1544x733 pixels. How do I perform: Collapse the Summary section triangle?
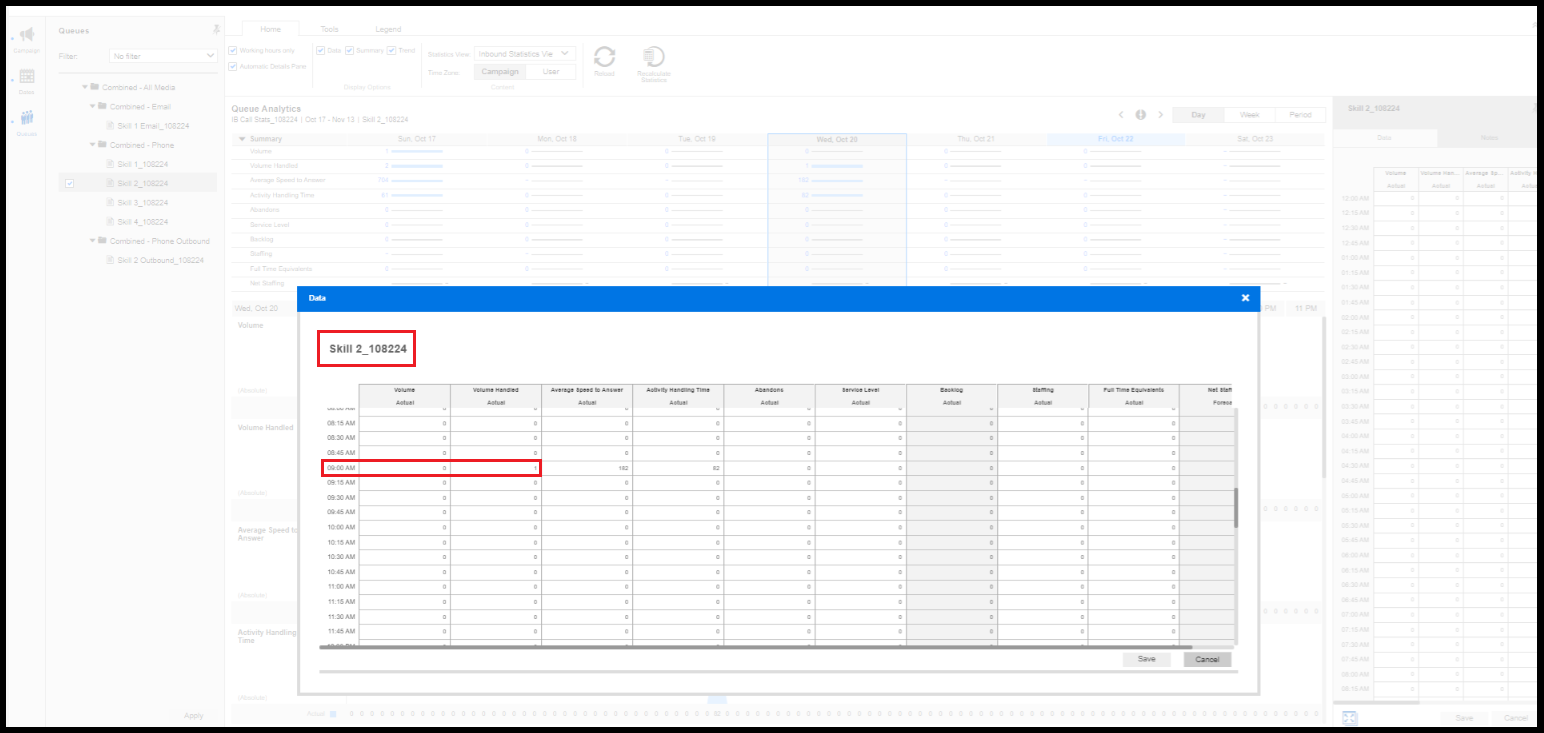(x=242, y=139)
